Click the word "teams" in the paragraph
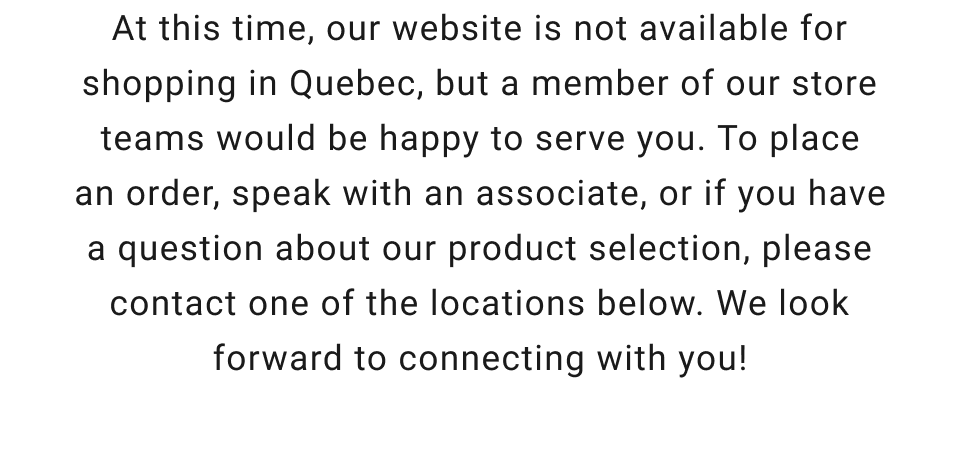 151,139
